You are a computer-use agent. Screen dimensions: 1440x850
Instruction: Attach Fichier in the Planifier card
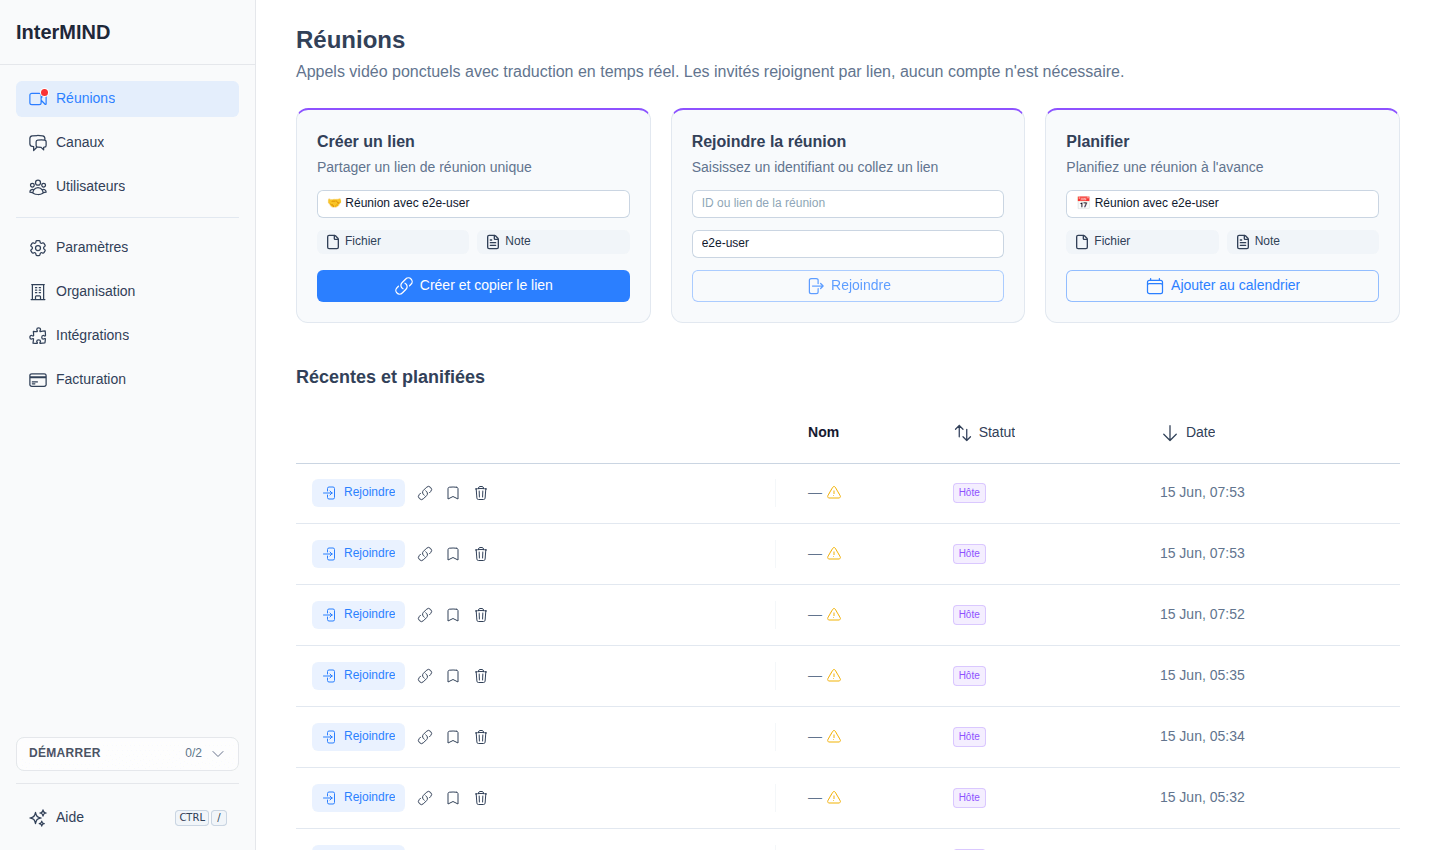click(x=1142, y=242)
